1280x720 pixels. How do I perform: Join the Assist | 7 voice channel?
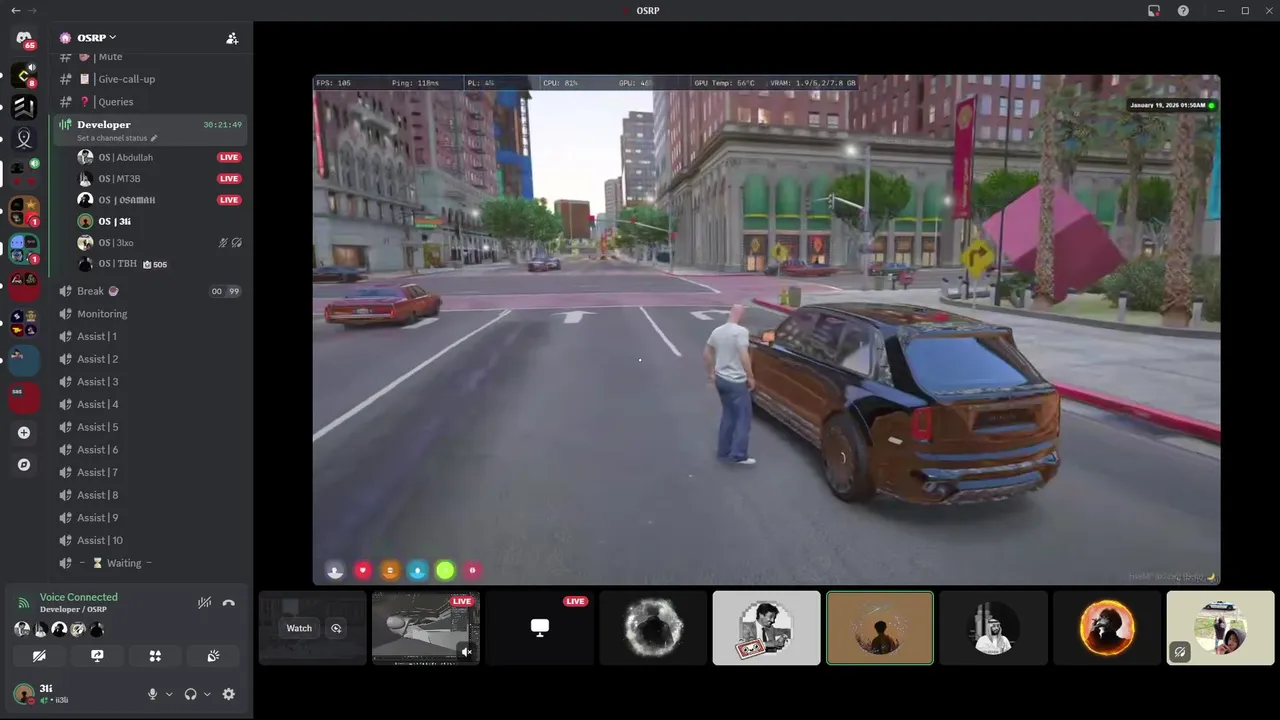[150, 473]
